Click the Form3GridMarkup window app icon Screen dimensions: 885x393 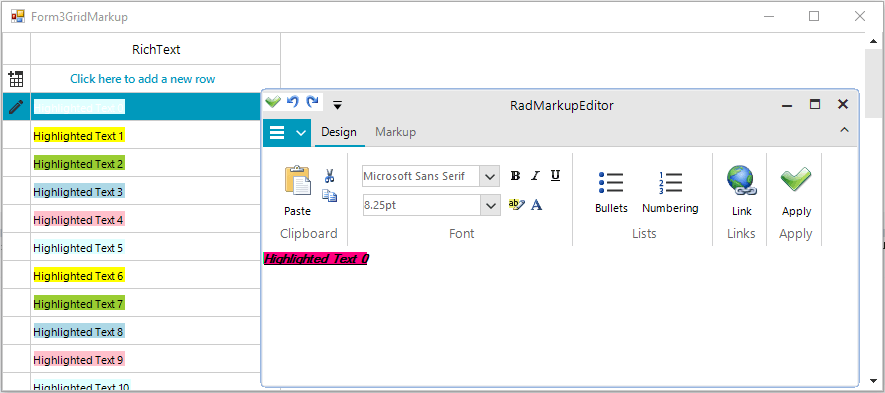tap(19, 16)
